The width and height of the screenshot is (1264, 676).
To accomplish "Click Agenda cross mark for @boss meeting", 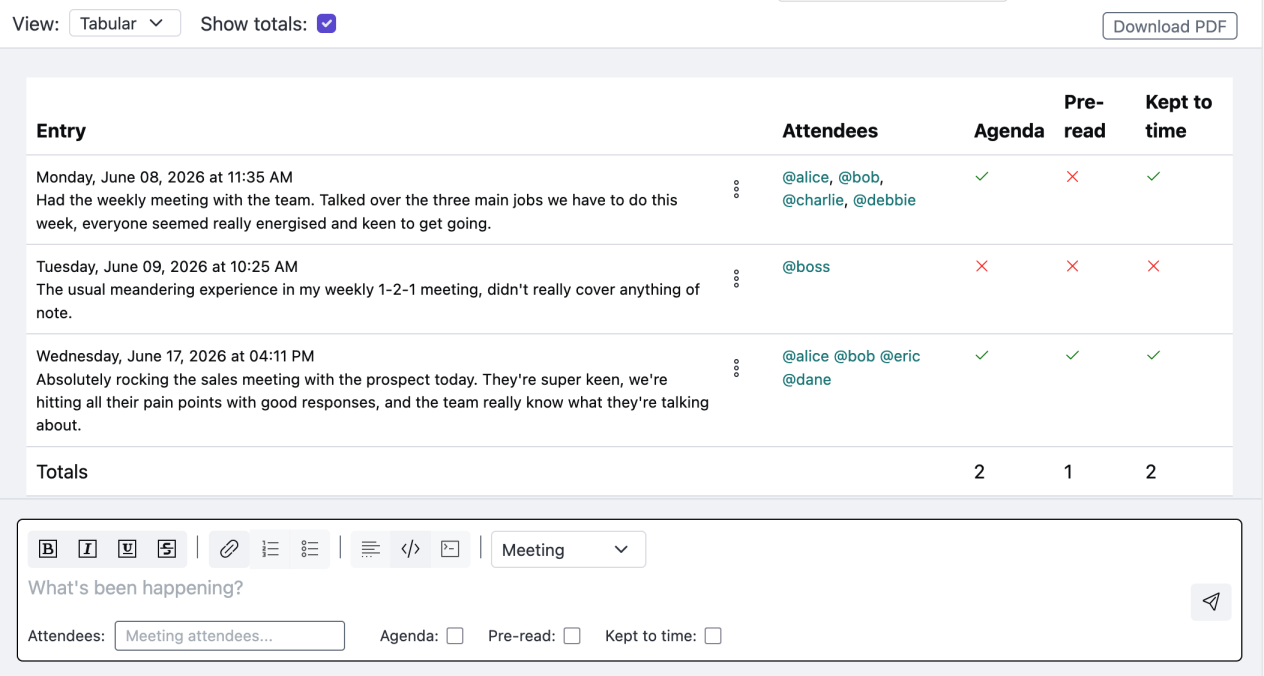I will 982,266.
